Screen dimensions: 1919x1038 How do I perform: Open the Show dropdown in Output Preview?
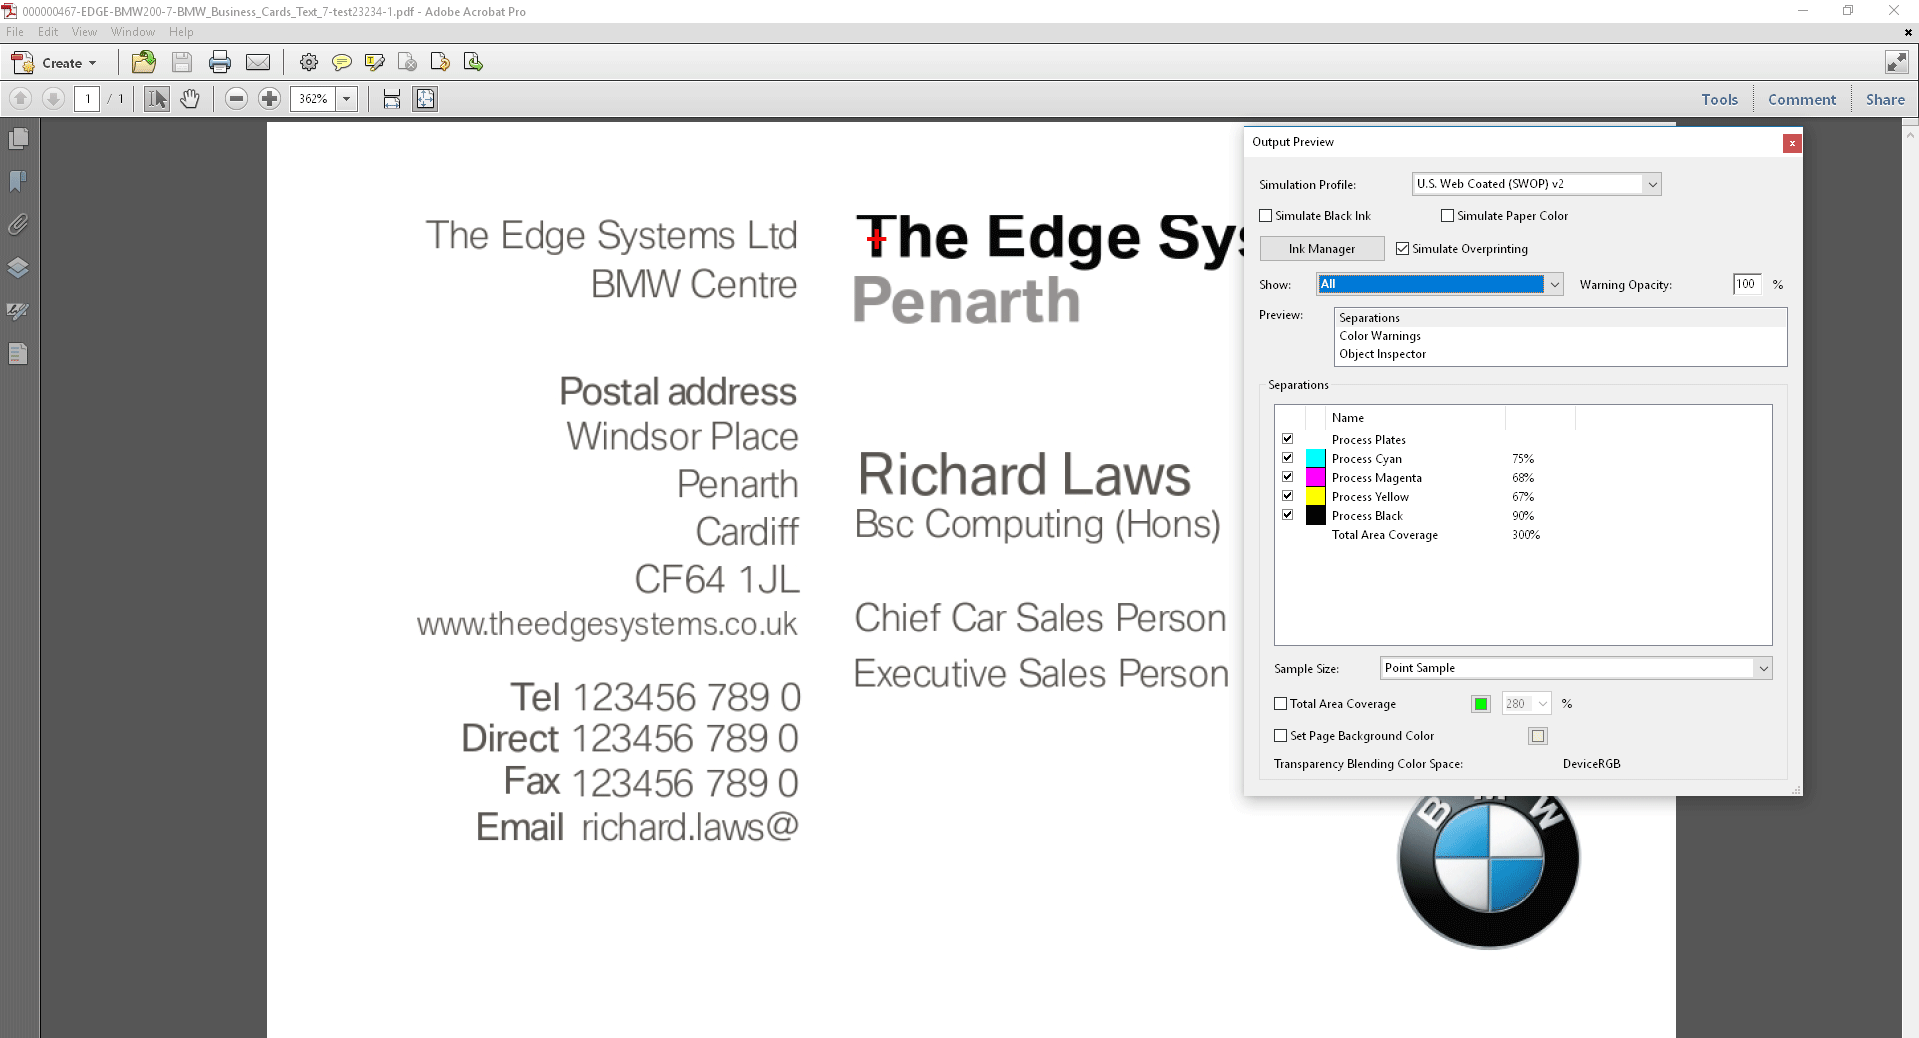click(x=1553, y=284)
